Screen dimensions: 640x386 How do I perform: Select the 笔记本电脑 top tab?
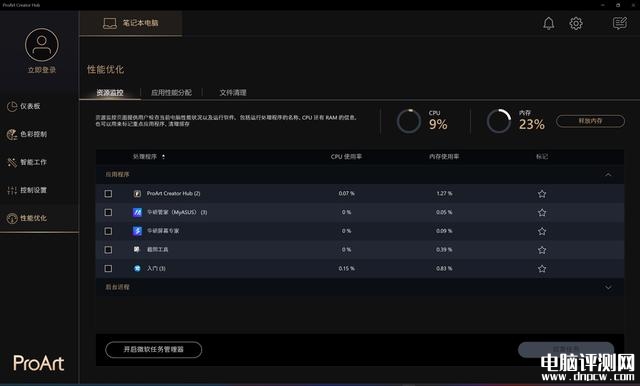click(131, 23)
